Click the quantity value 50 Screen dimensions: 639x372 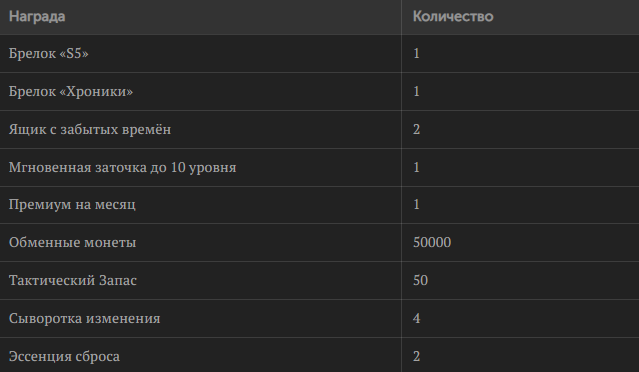point(421,280)
